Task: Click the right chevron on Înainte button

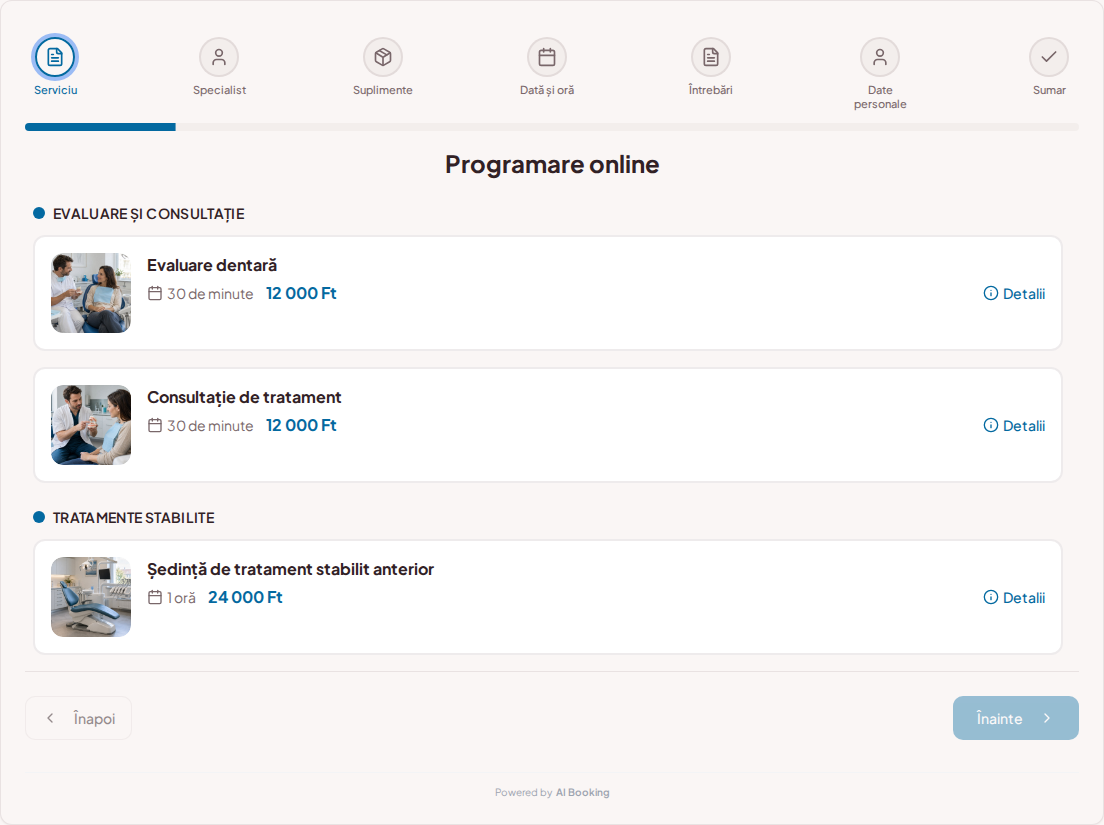Action: (1047, 718)
